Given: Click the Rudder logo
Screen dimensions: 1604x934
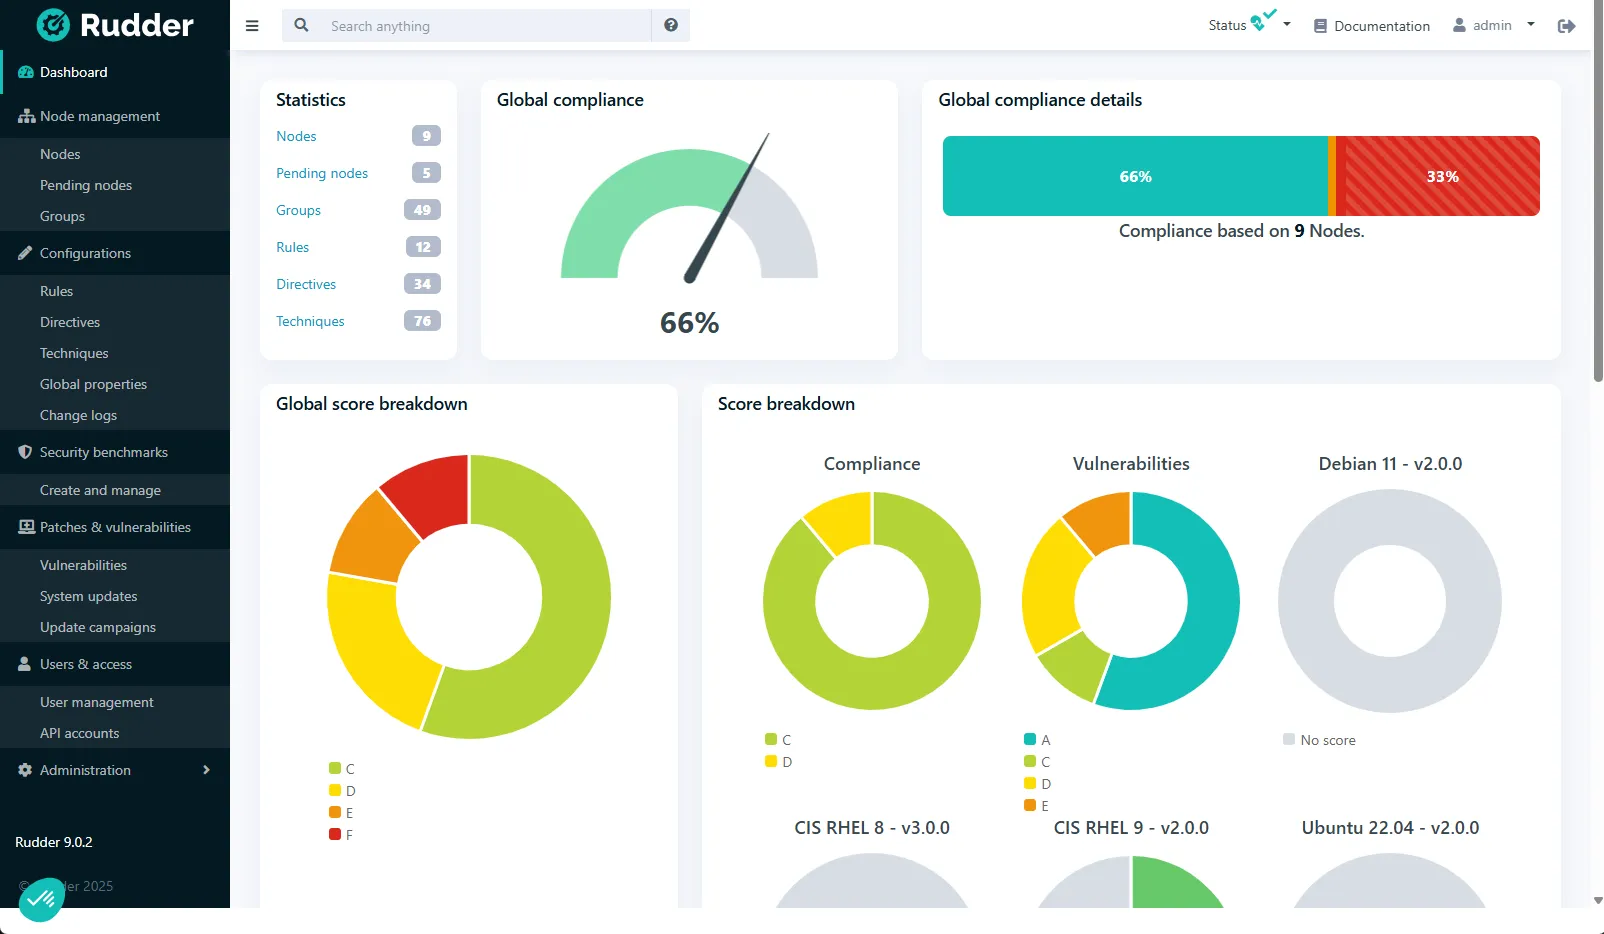Looking at the screenshot, I should click(115, 25).
